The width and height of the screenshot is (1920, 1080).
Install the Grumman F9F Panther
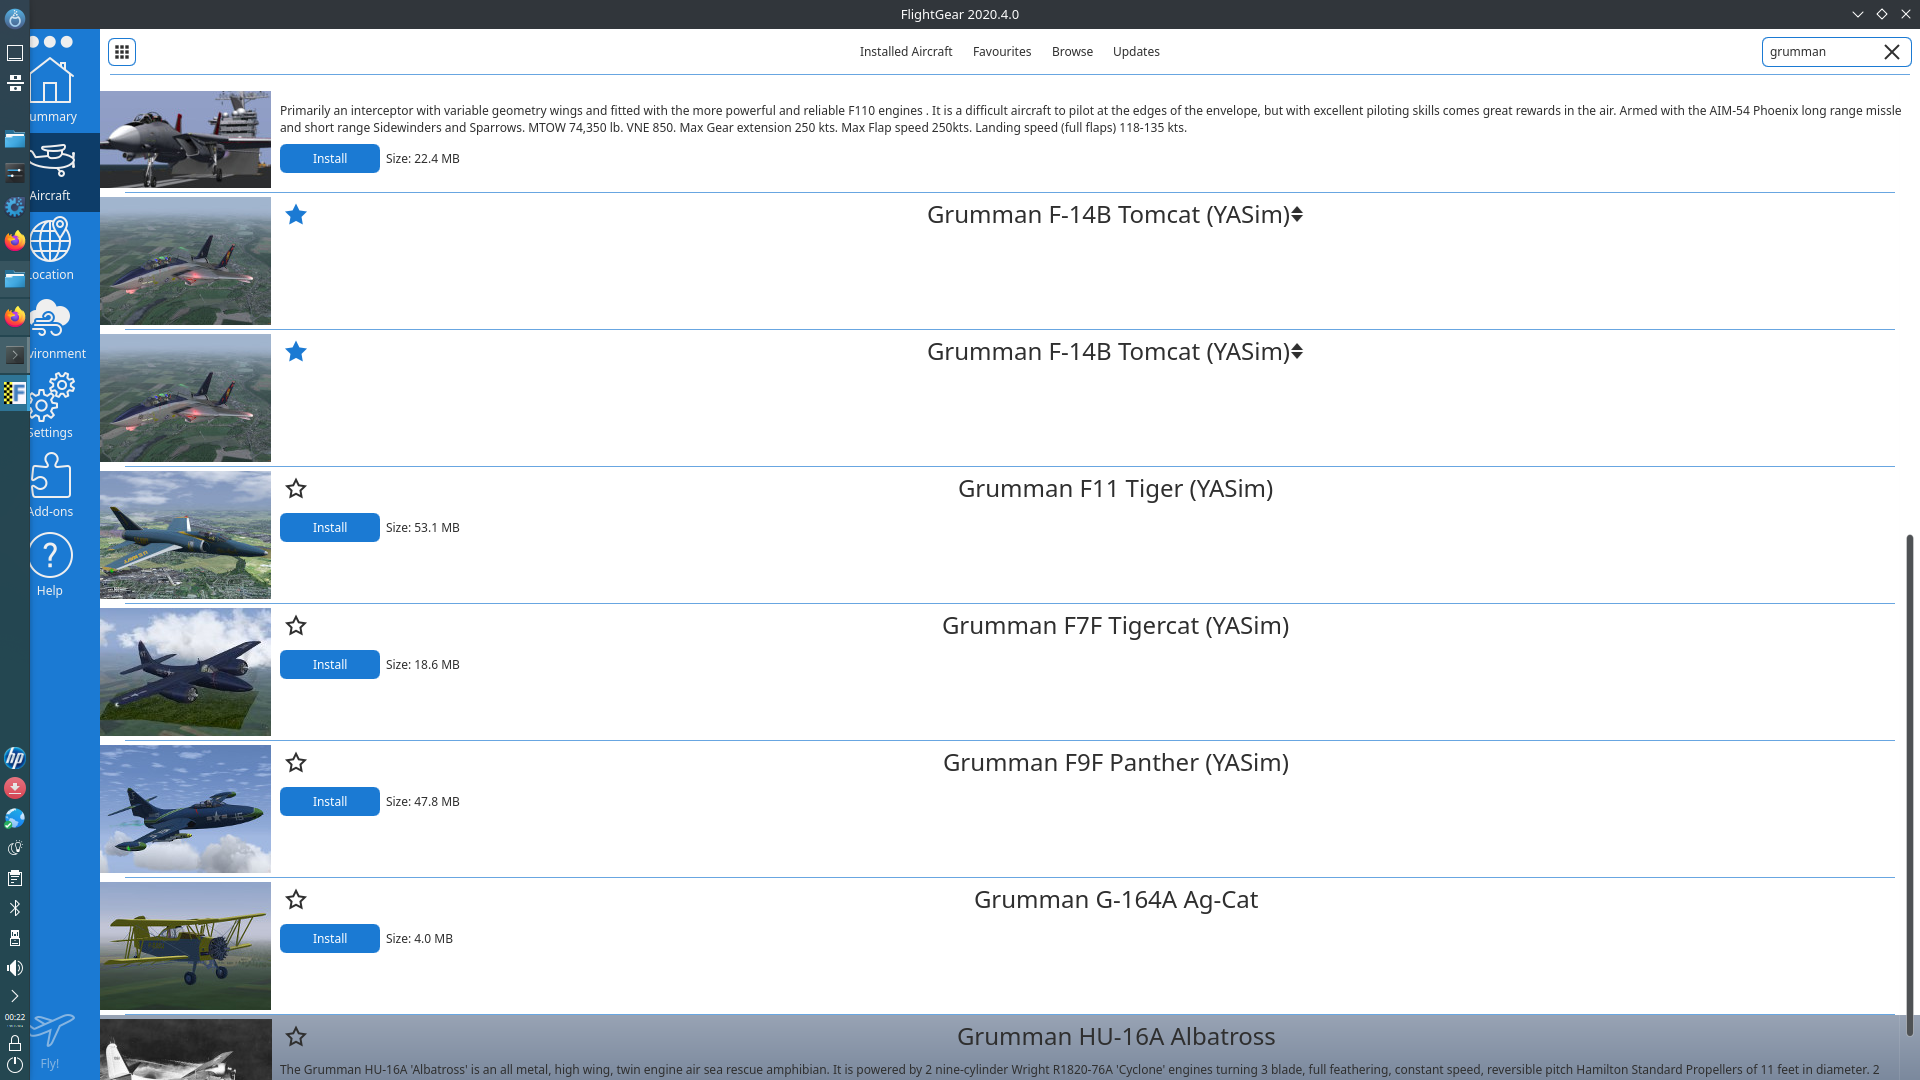[x=329, y=802]
